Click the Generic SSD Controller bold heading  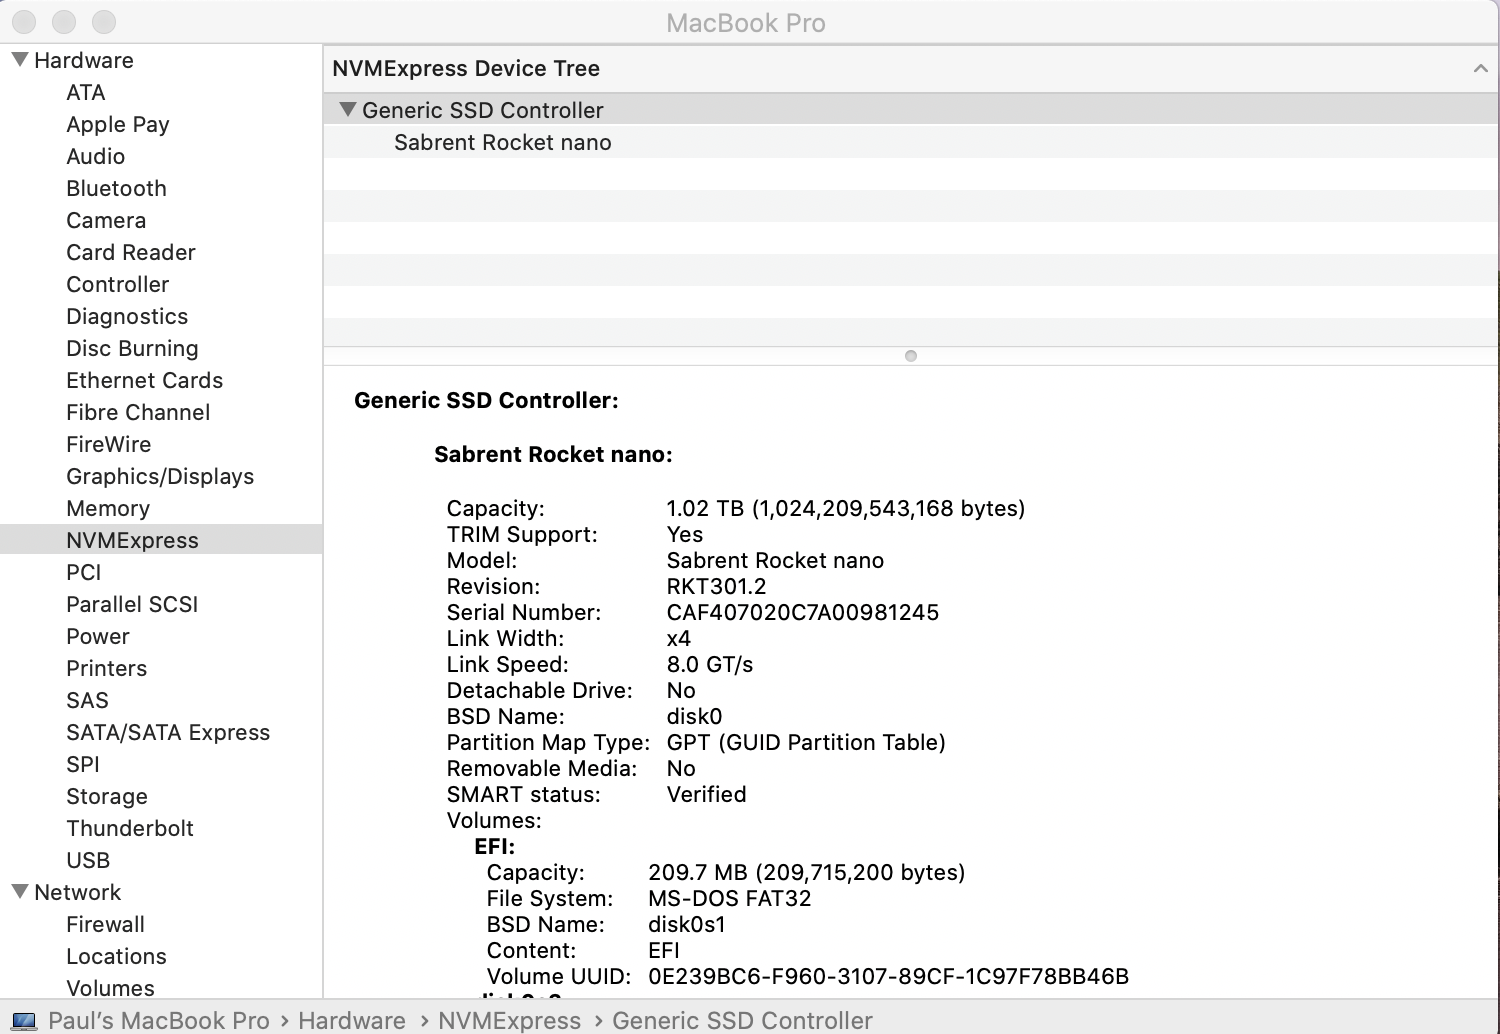(x=486, y=400)
